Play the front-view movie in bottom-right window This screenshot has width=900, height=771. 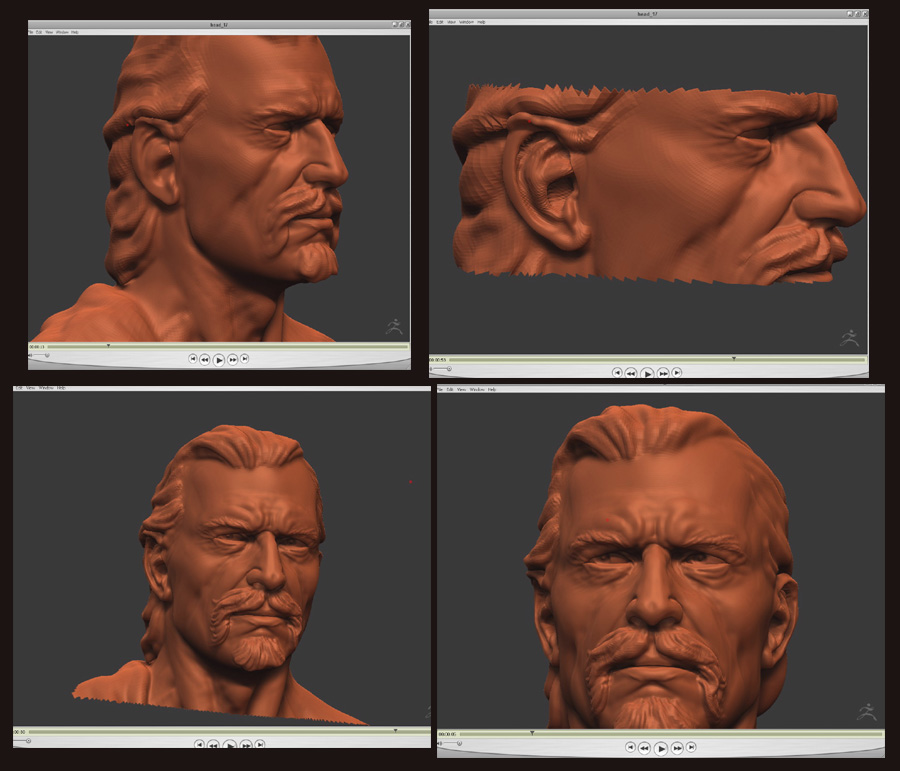pos(661,749)
